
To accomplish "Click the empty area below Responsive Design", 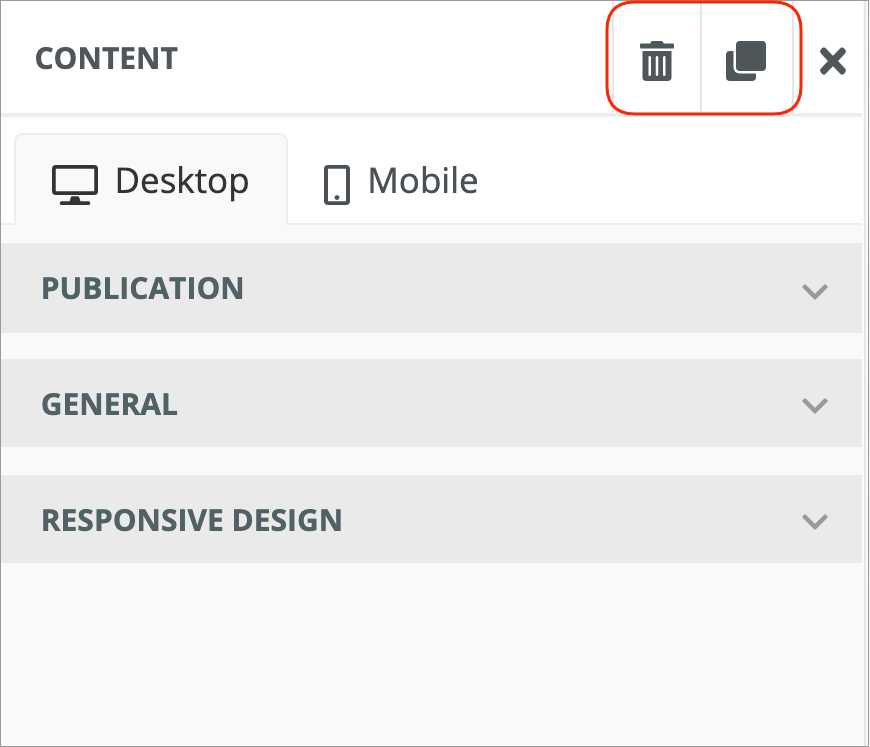I will click(430, 650).
